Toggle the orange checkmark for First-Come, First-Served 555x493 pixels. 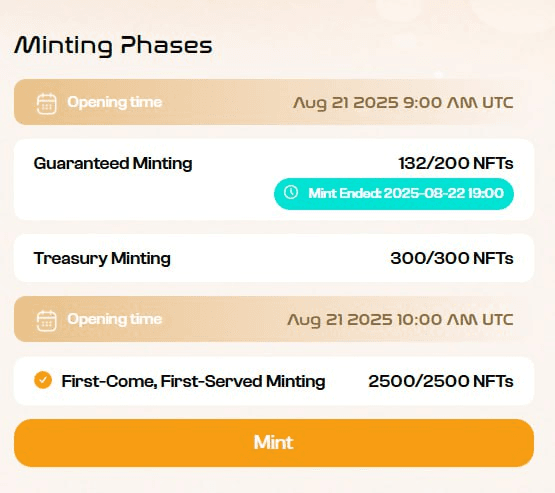click(x=43, y=380)
